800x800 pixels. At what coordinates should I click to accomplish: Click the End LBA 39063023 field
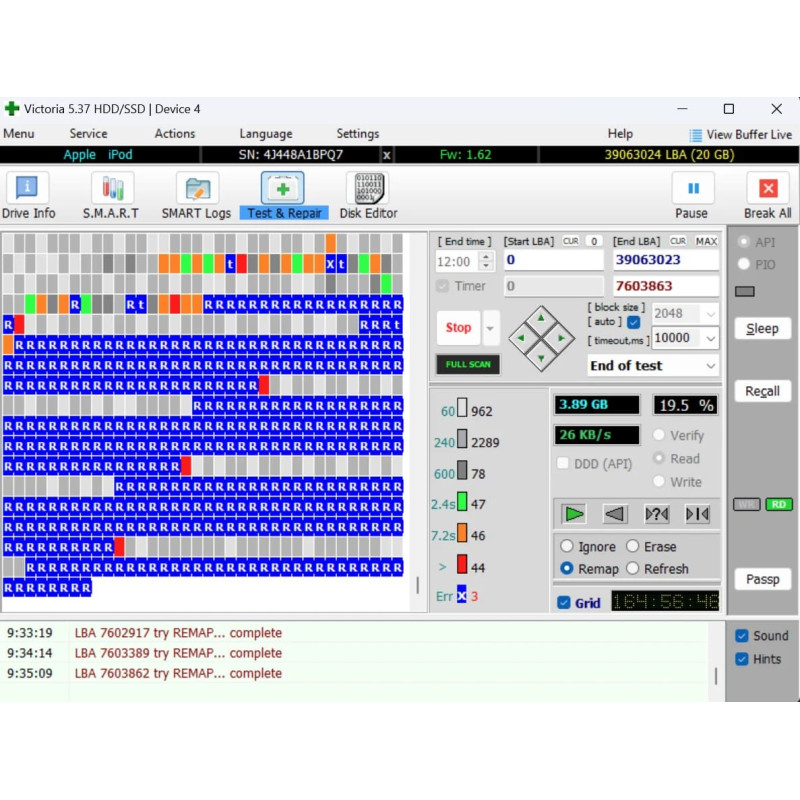pos(666,260)
